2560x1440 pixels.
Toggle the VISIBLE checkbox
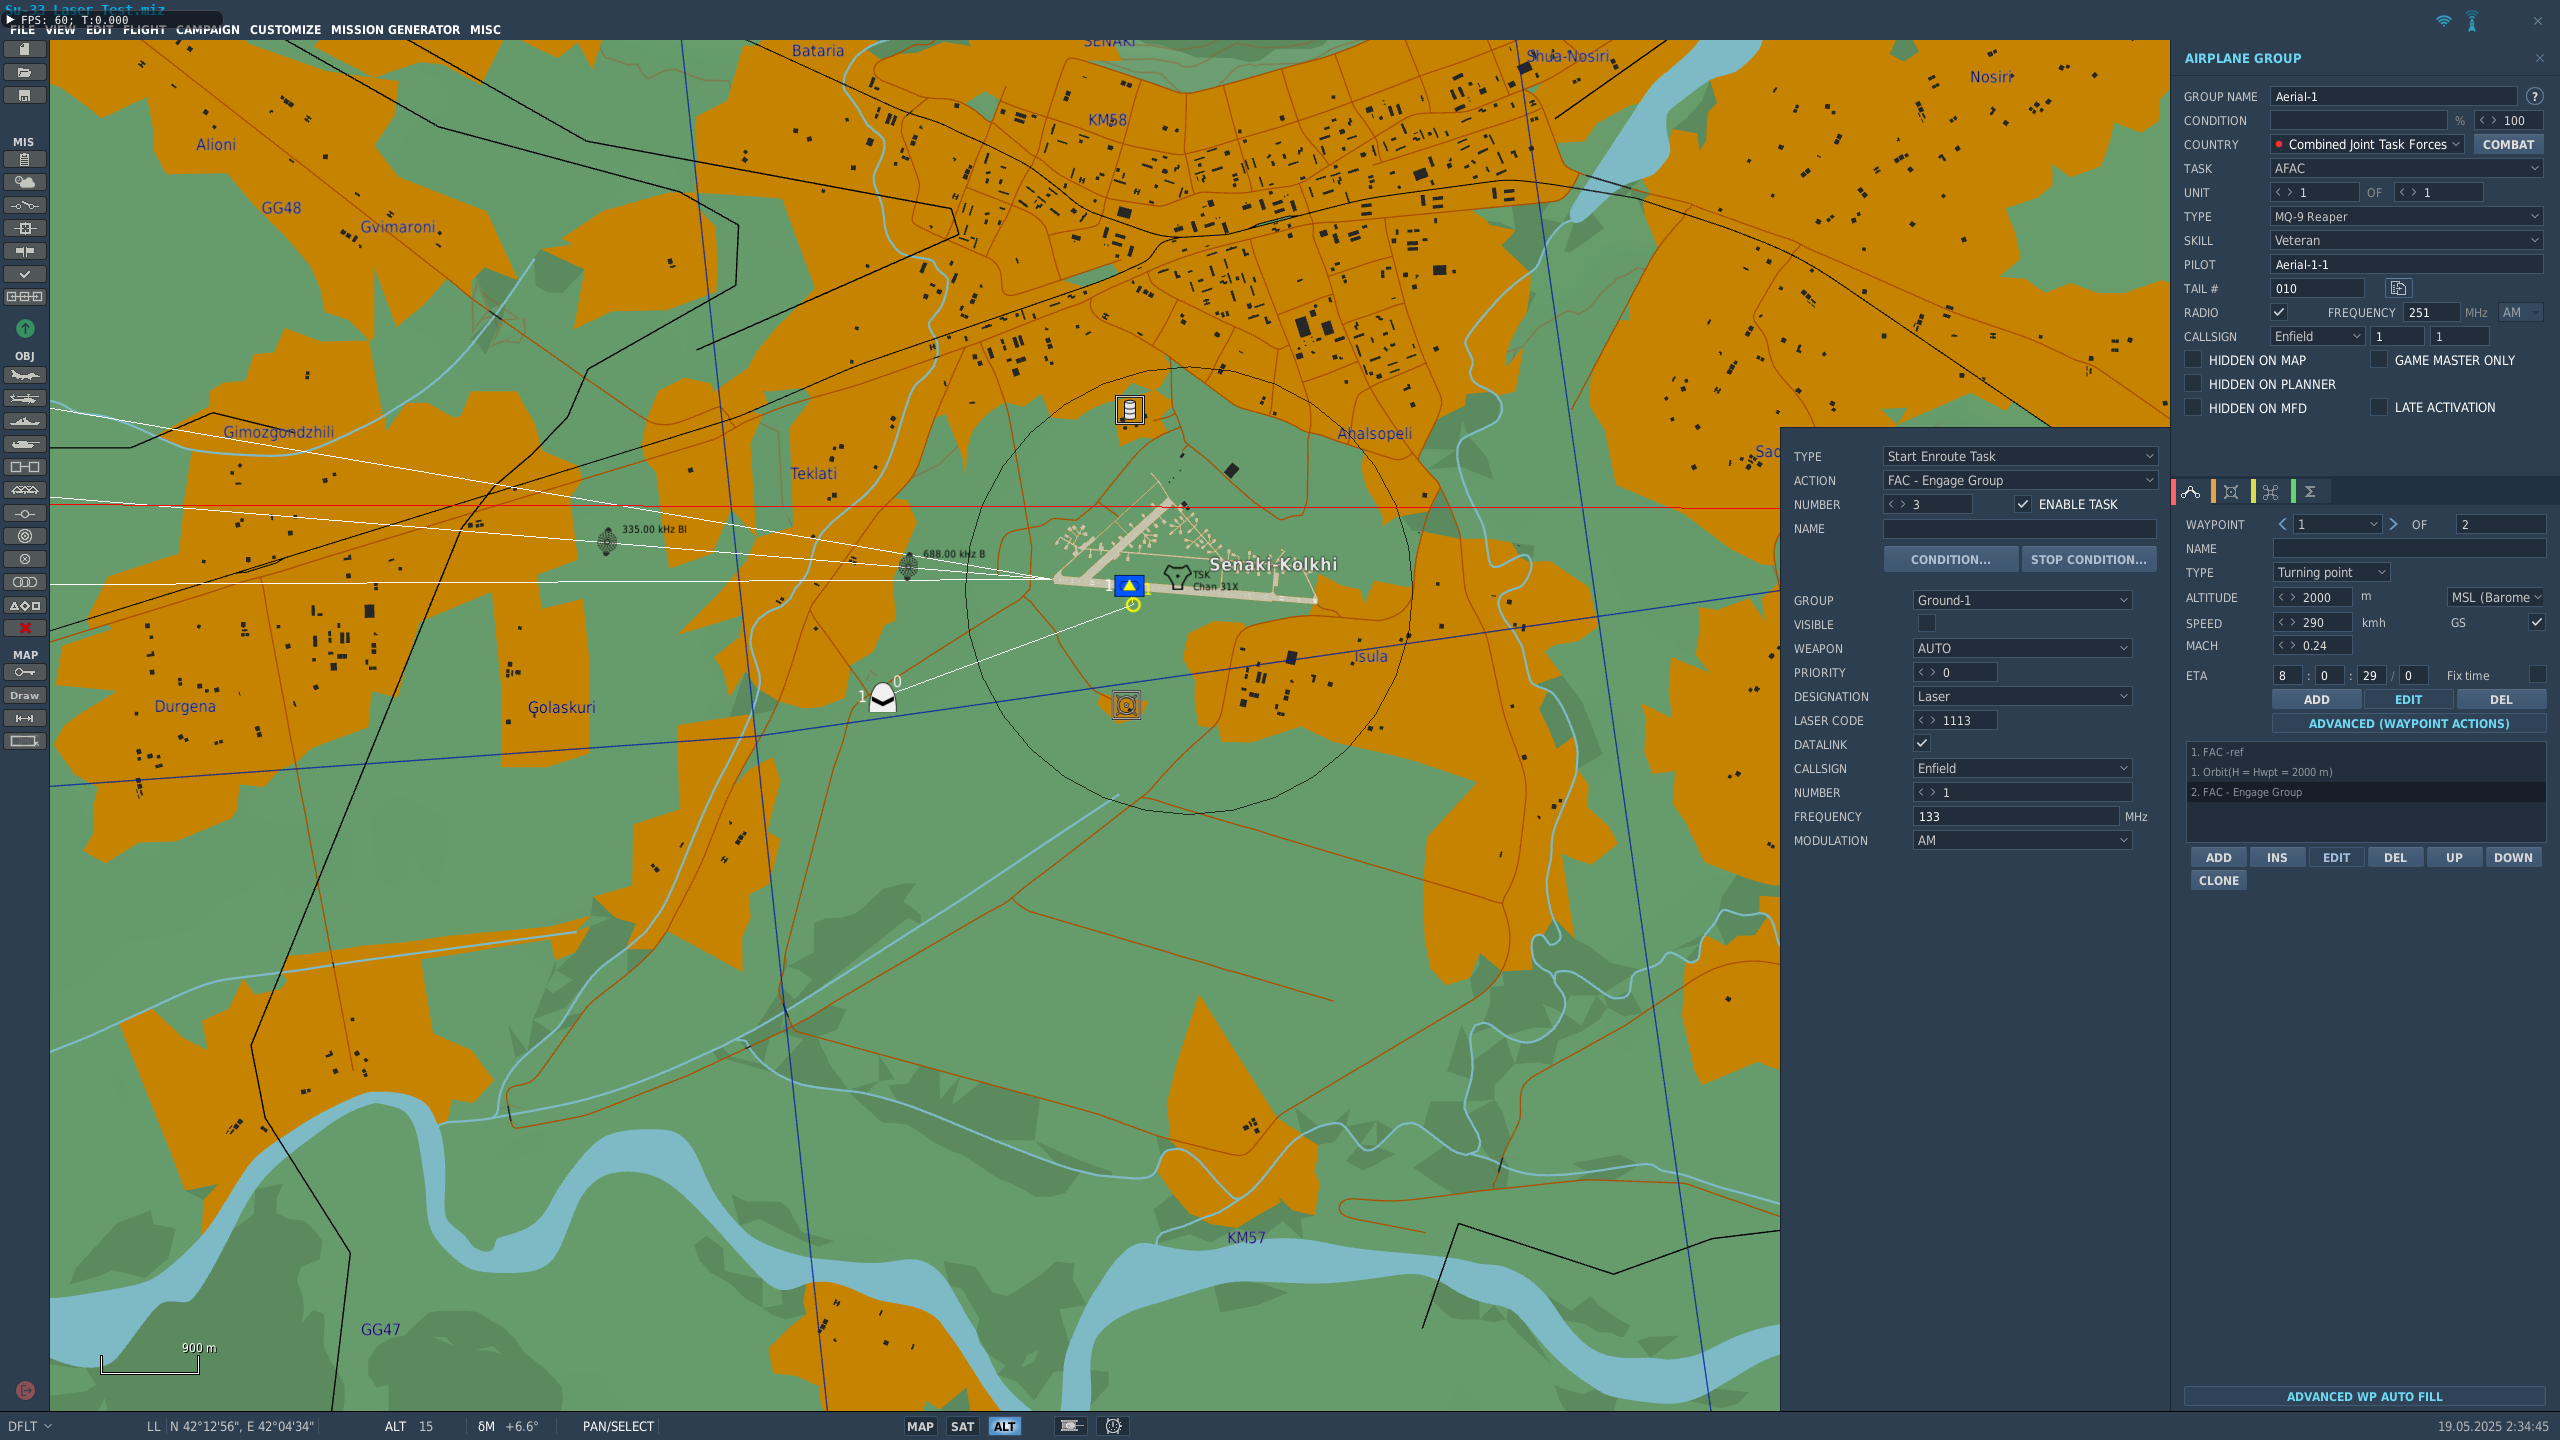(1926, 623)
